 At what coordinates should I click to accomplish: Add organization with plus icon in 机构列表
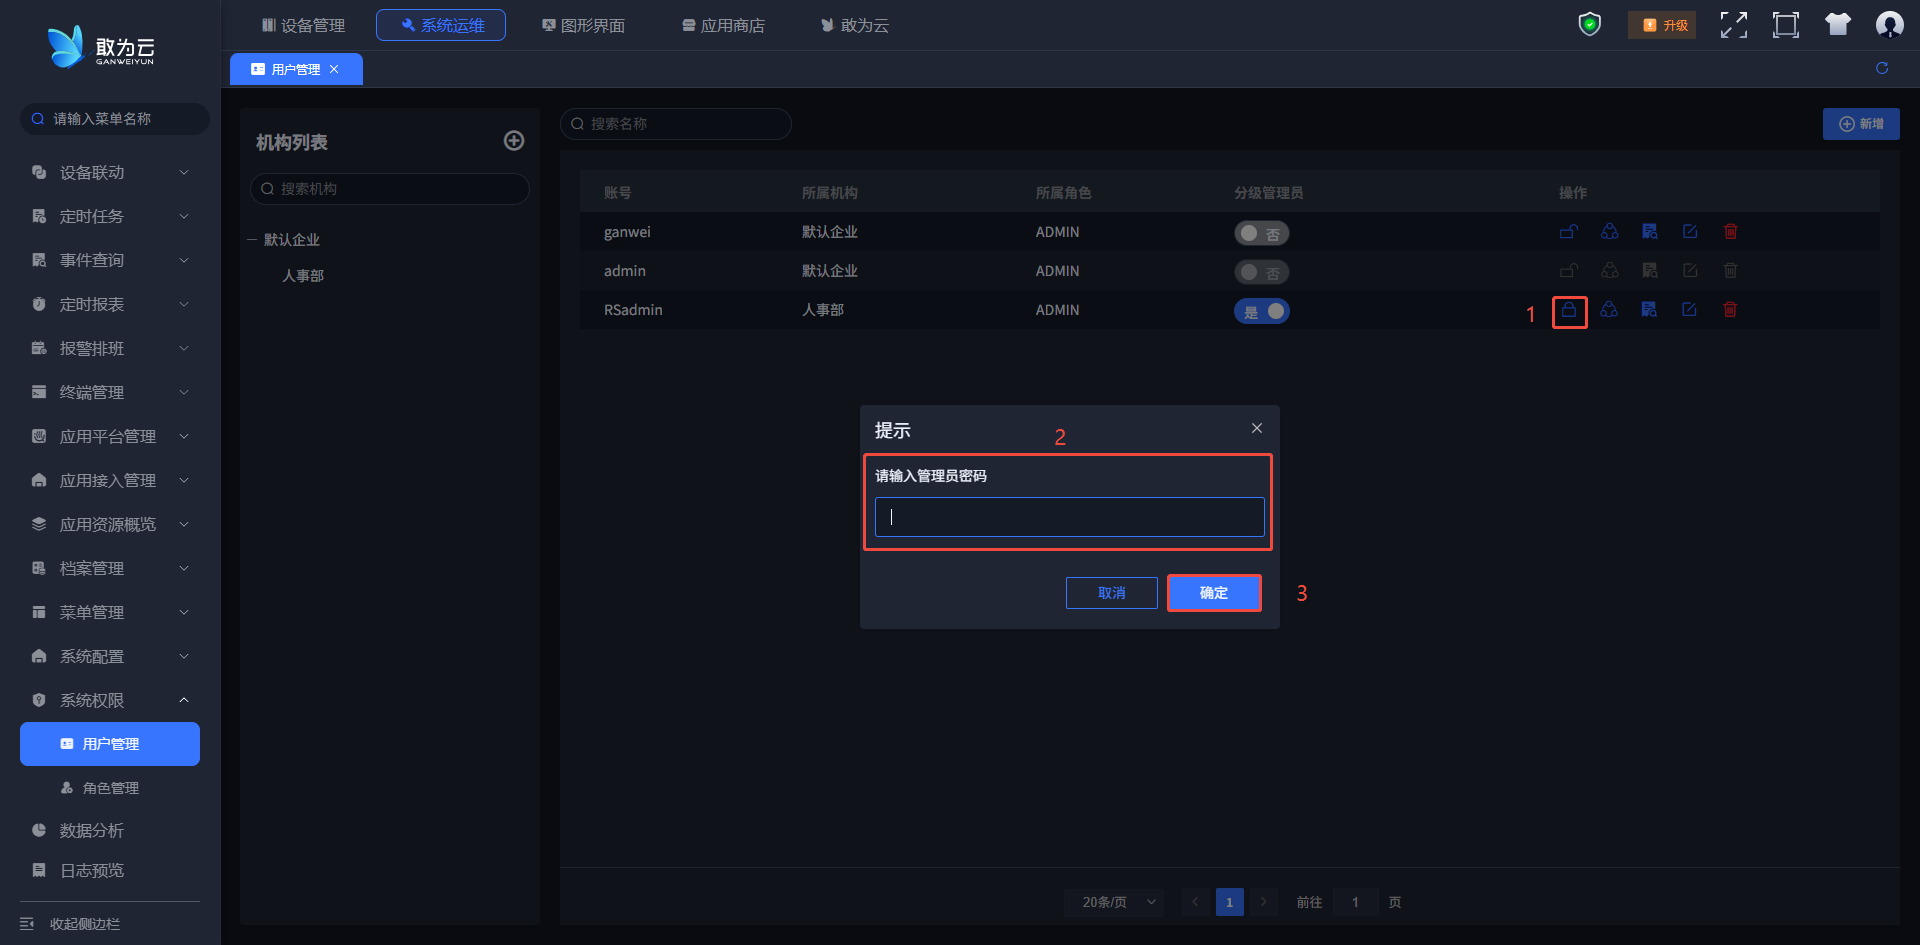(x=514, y=141)
